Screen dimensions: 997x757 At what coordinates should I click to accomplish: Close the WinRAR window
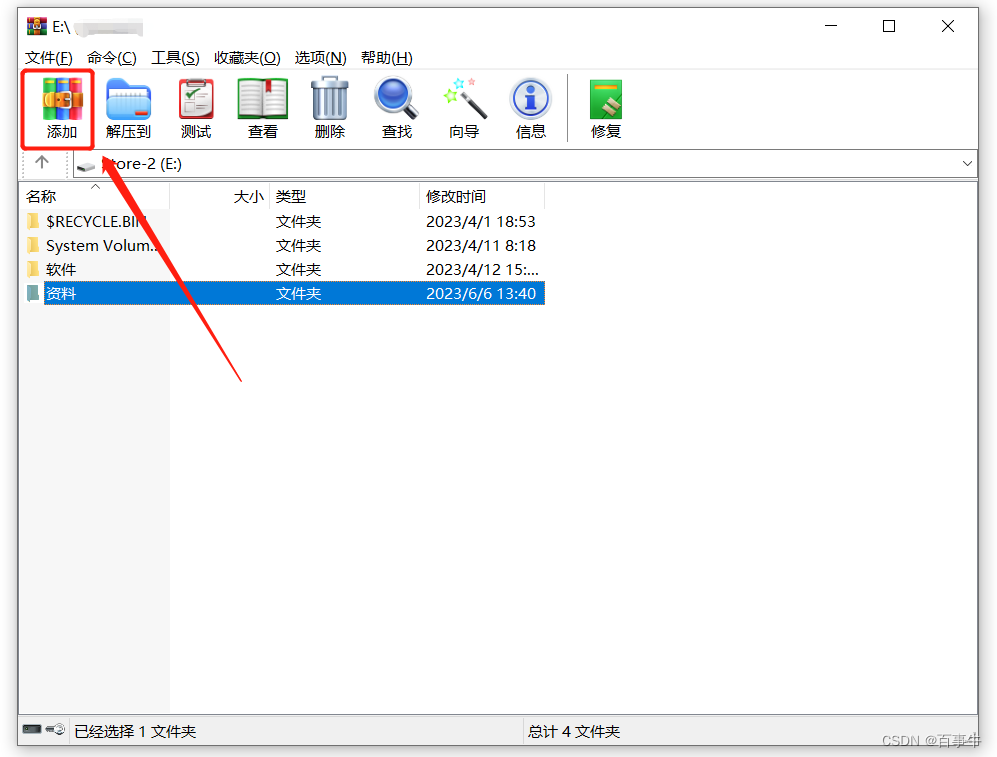click(947, 26)
